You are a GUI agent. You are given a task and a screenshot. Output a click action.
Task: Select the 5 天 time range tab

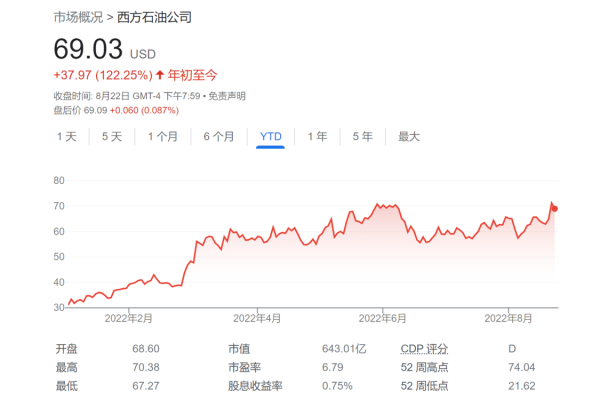click(112, 137)
